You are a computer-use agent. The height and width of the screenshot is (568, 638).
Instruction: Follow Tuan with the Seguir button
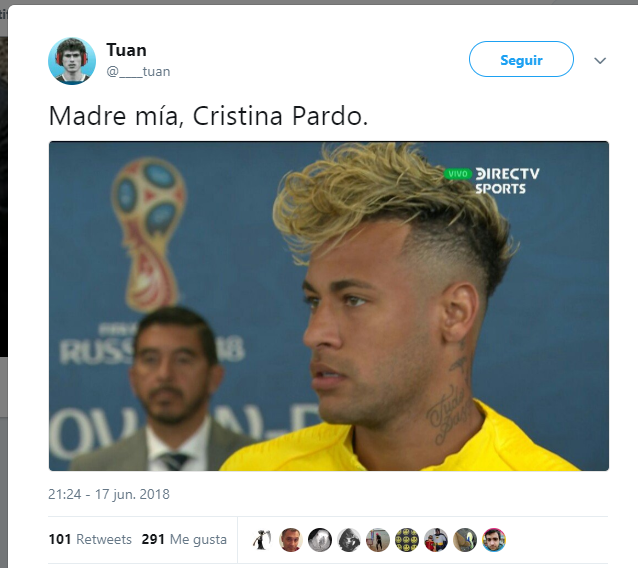tap(521, 59)
